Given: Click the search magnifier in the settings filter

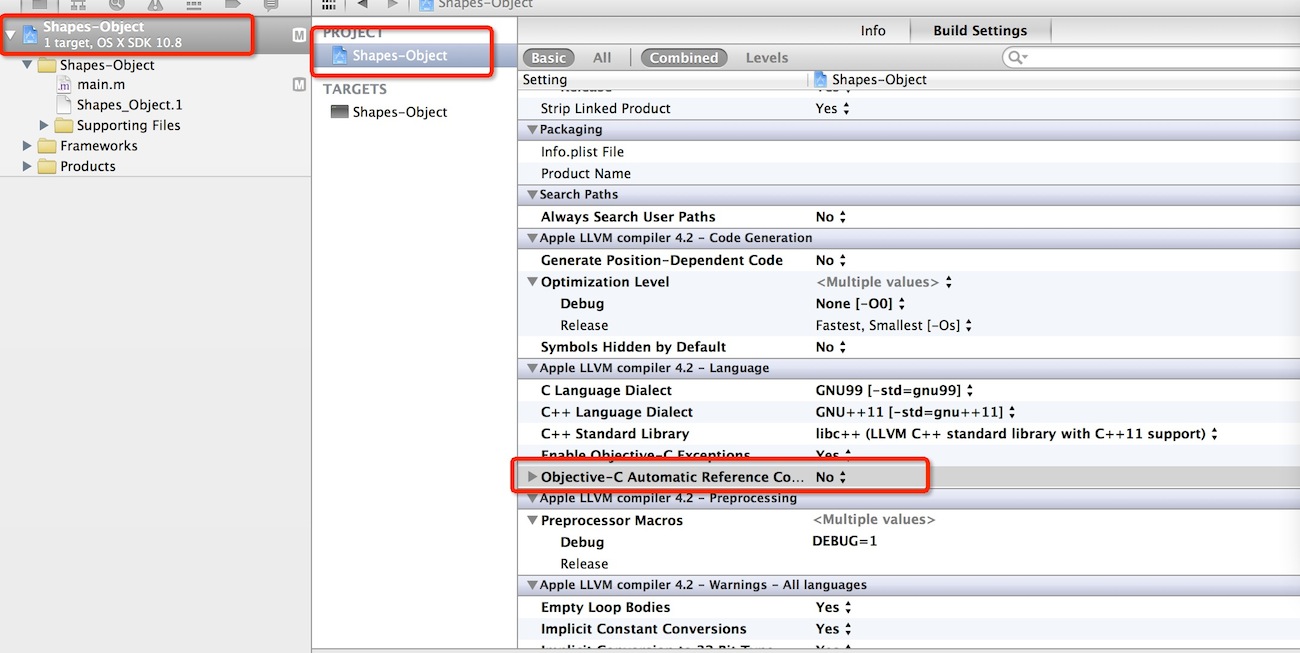Looking at the screenshot, I should point(1017,58).
